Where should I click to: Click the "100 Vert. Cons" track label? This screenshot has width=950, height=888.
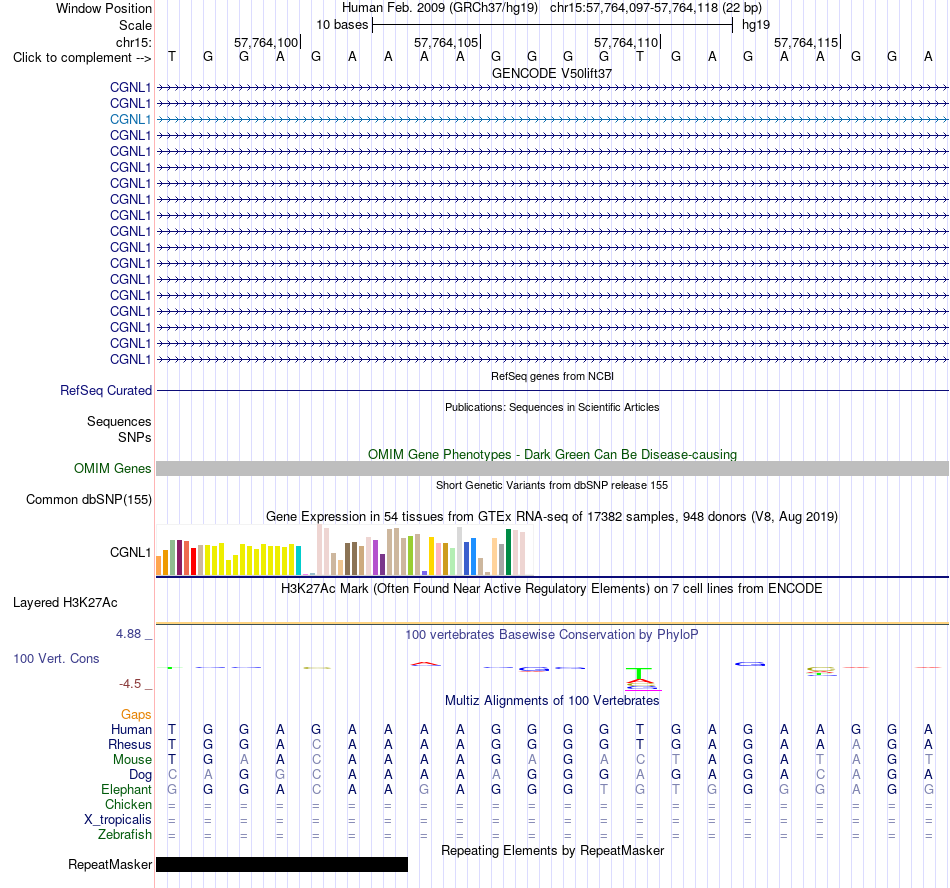pyautogui.click(x=56, y=658)
